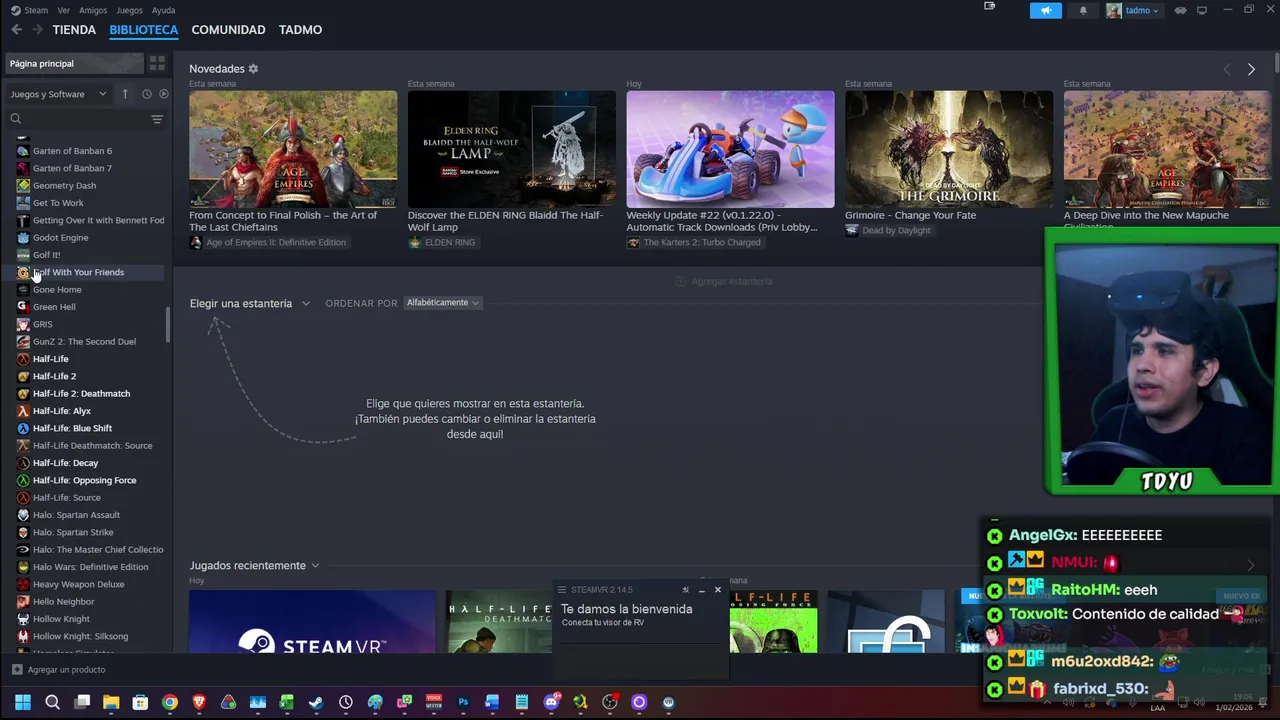Open the notifications bell
This screenshot has height=720, width=1280.
point(1083,10)
